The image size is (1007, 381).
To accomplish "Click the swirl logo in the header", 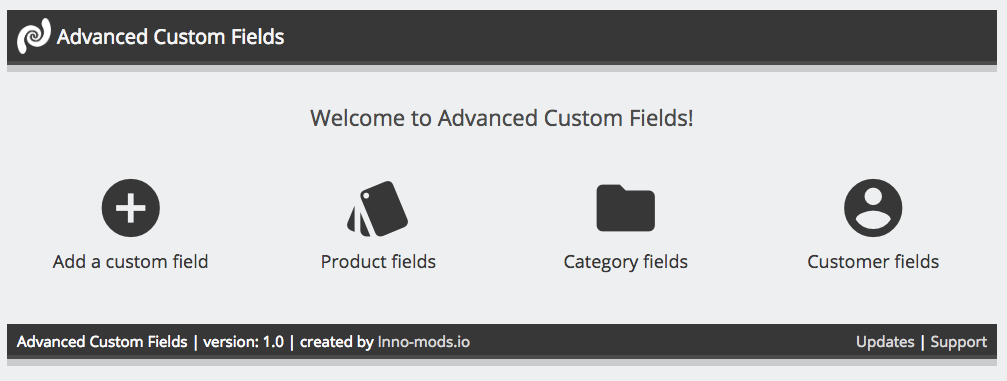I will point(34,35).
